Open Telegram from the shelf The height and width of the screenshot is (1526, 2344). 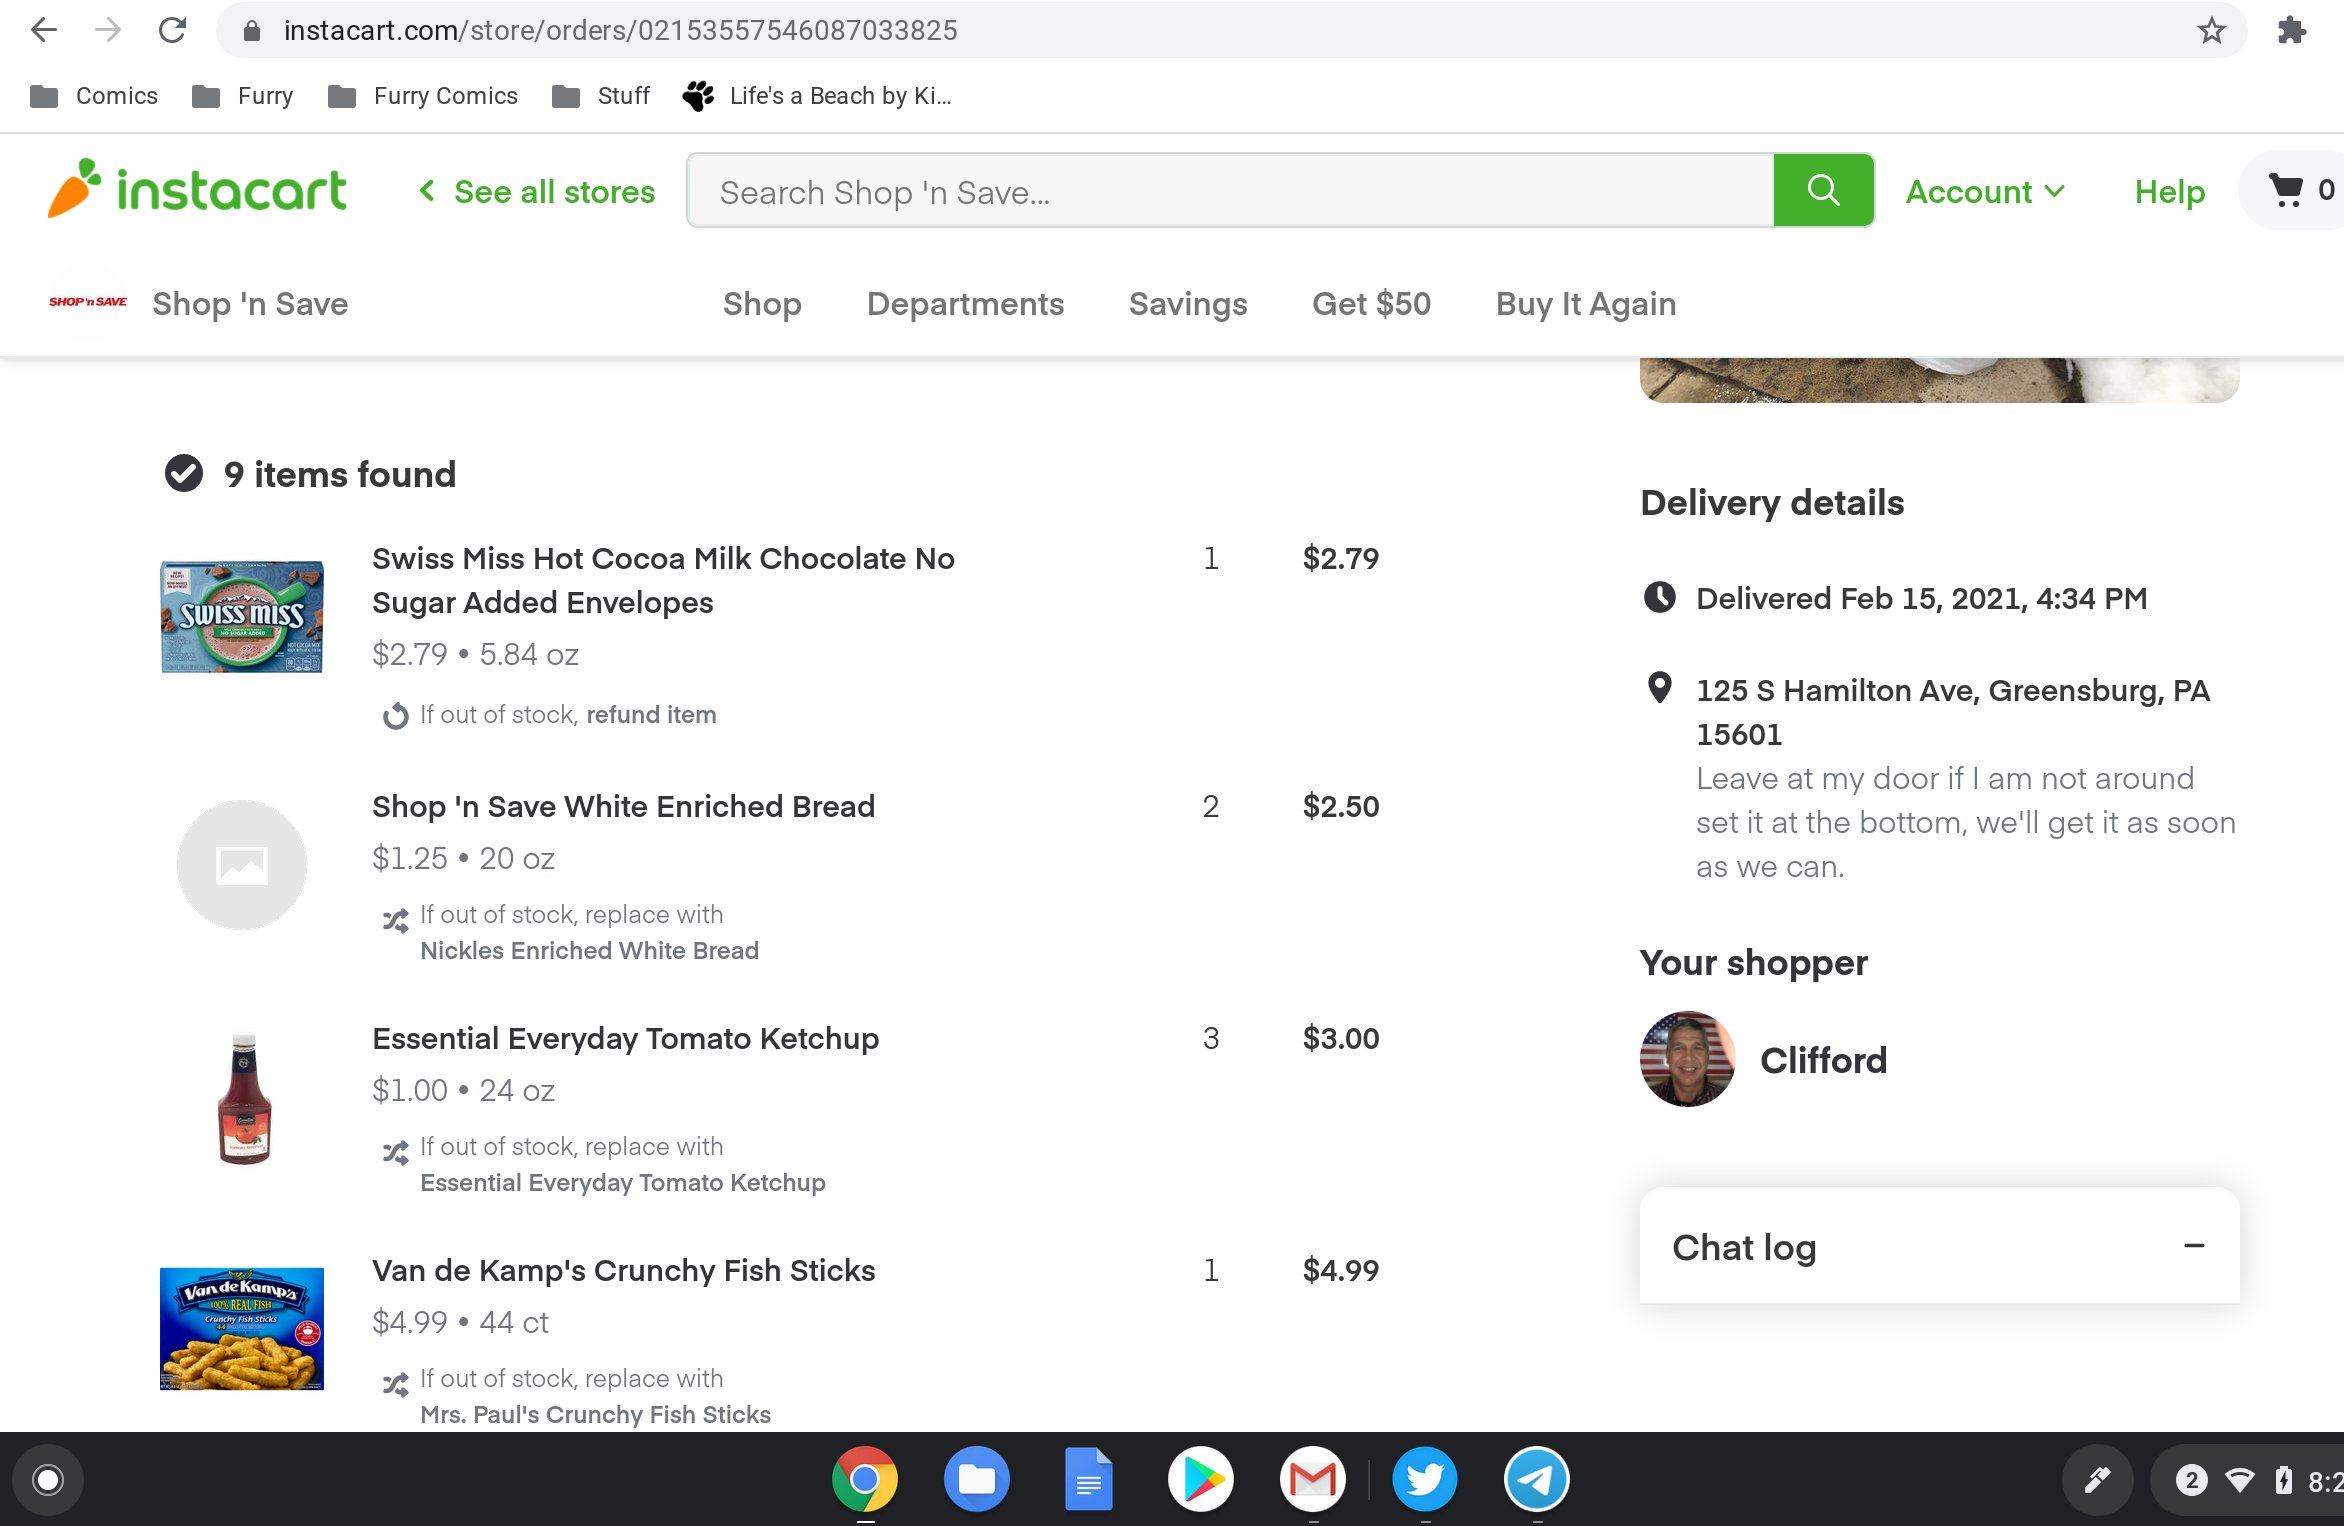(x=1537, y=1479)
